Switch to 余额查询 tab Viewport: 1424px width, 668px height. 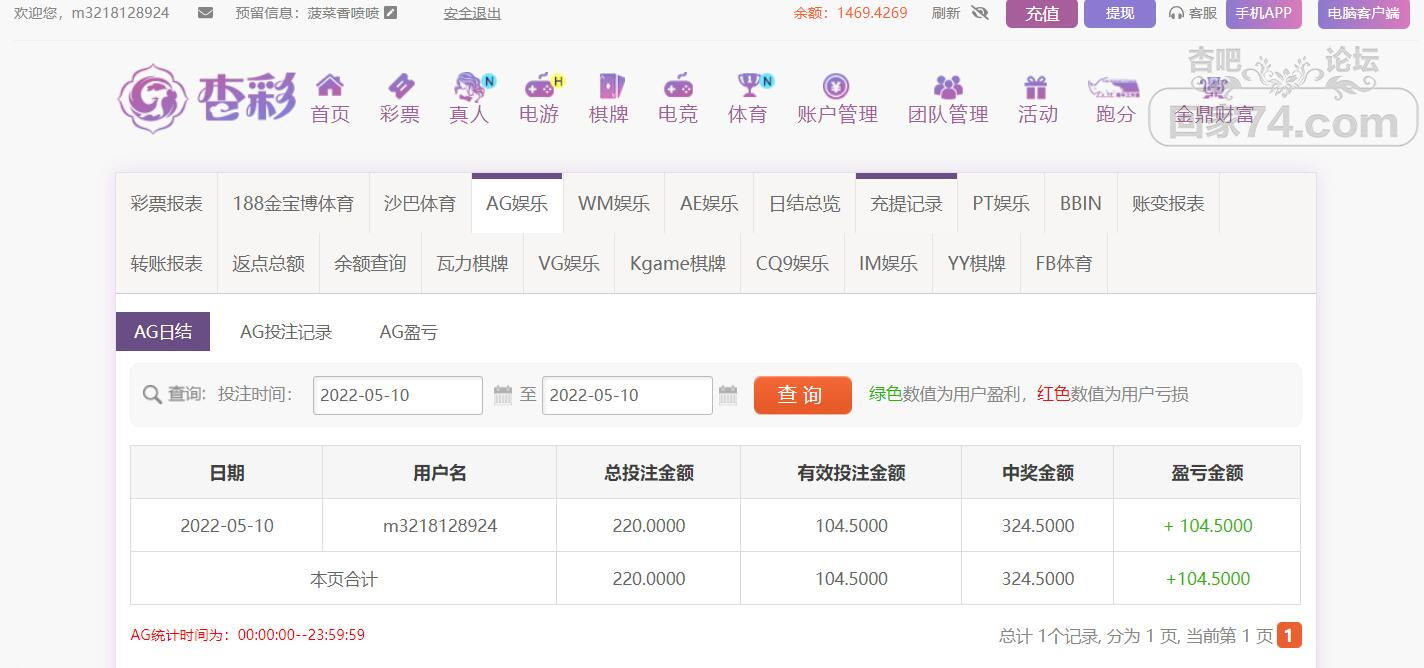370,264
